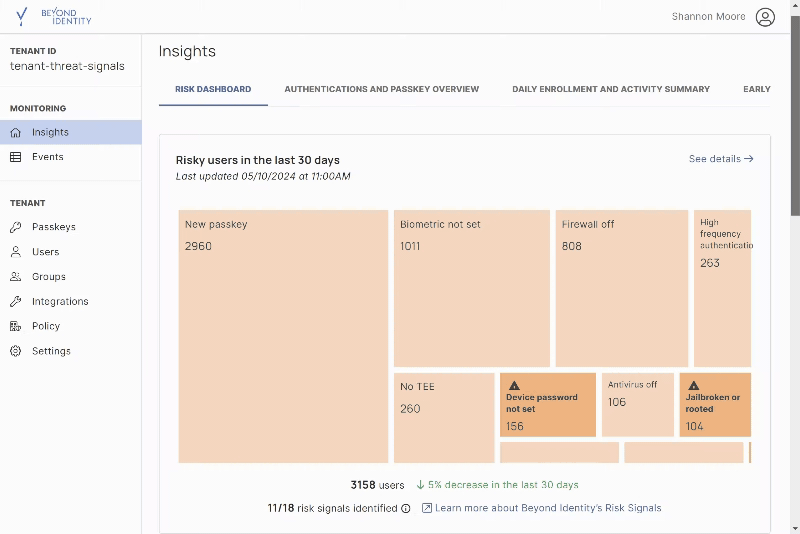Click the Integrations plug icon
The height and width of the screenshot is (534, 800).
[x=16, y=302]
